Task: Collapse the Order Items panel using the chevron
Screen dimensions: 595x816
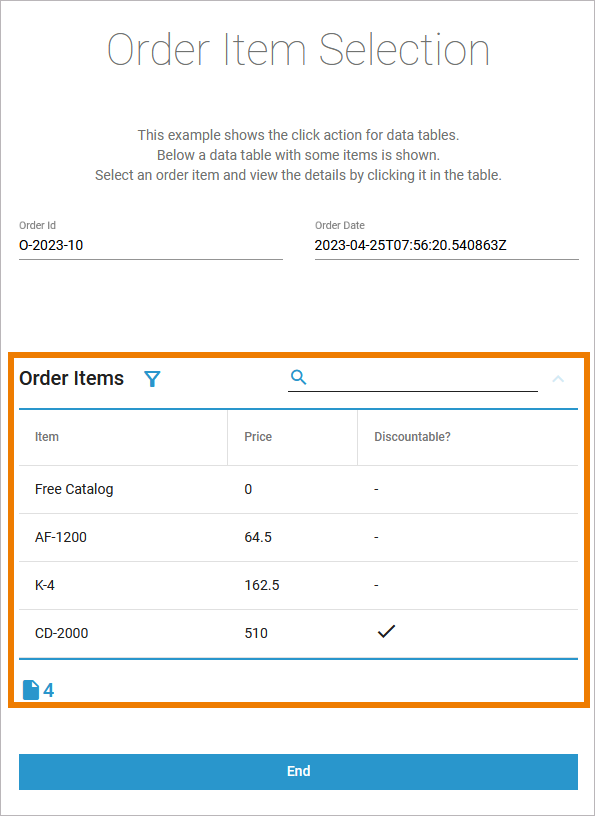Action: (x=558, y=380)
